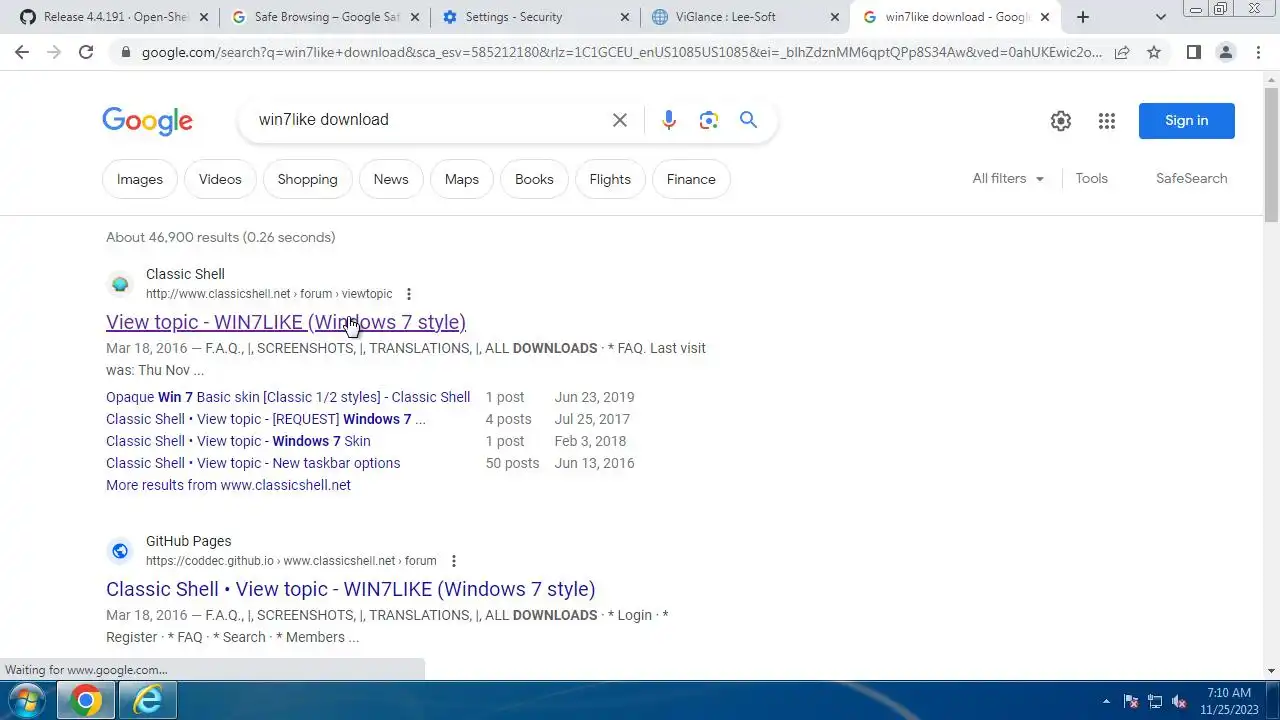Click the Chrome profile avatar icon

pyautogui.click(x=1225, y=52)
